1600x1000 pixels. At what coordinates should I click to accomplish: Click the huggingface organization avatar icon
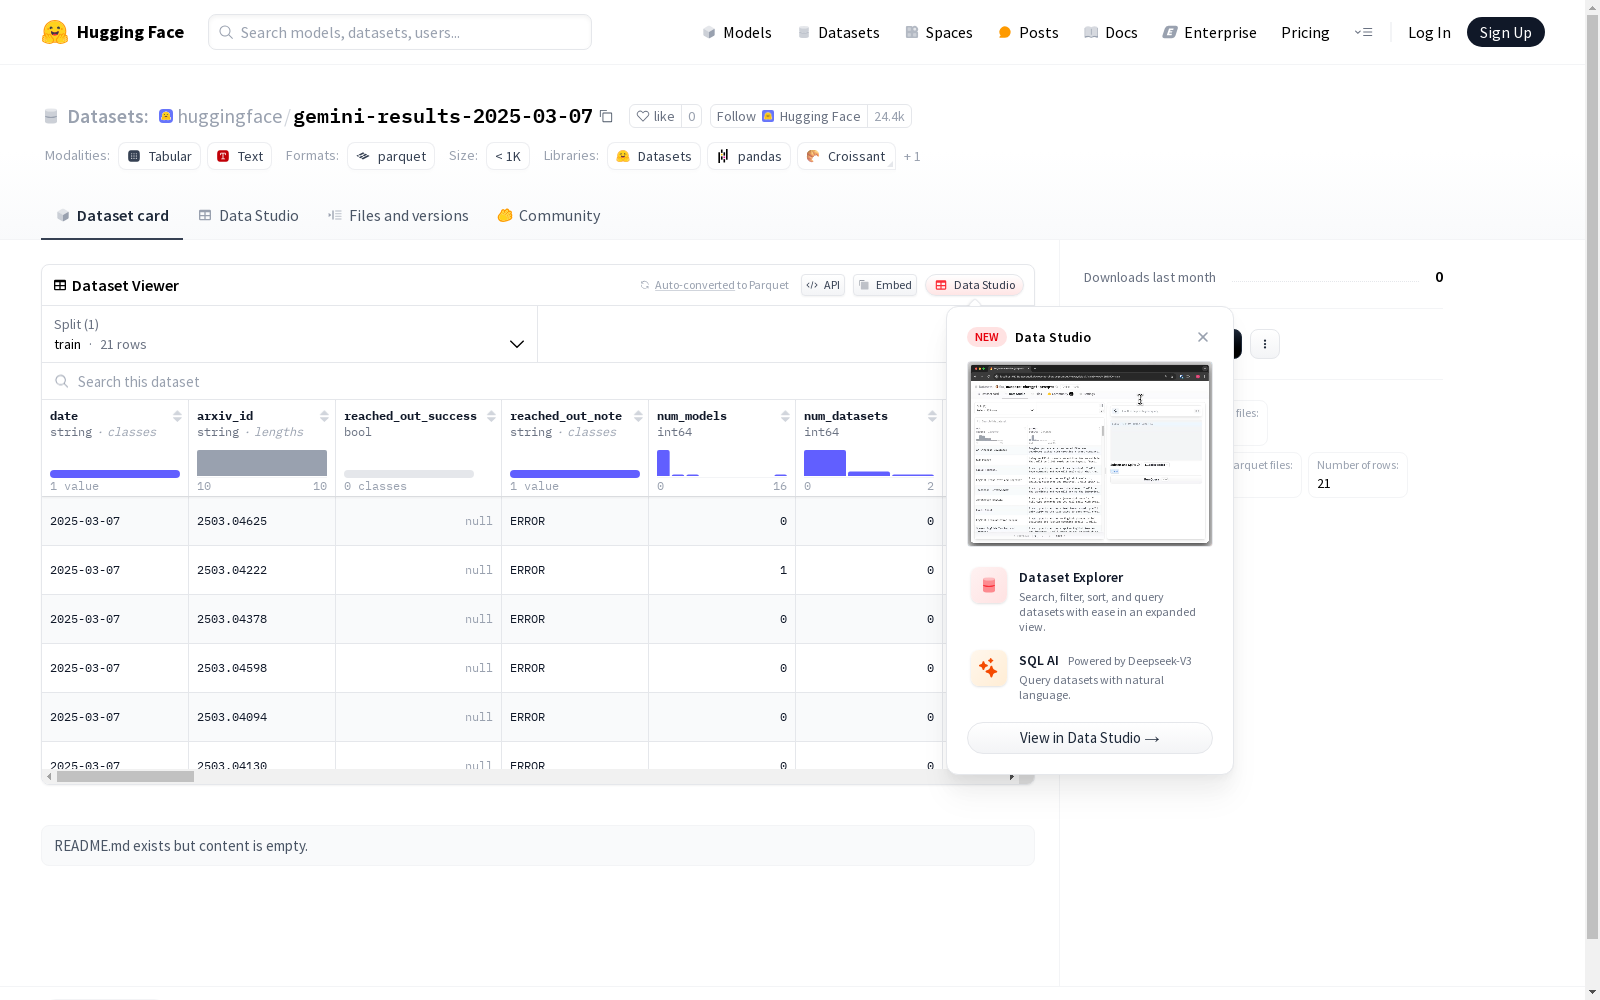(166, 116)
